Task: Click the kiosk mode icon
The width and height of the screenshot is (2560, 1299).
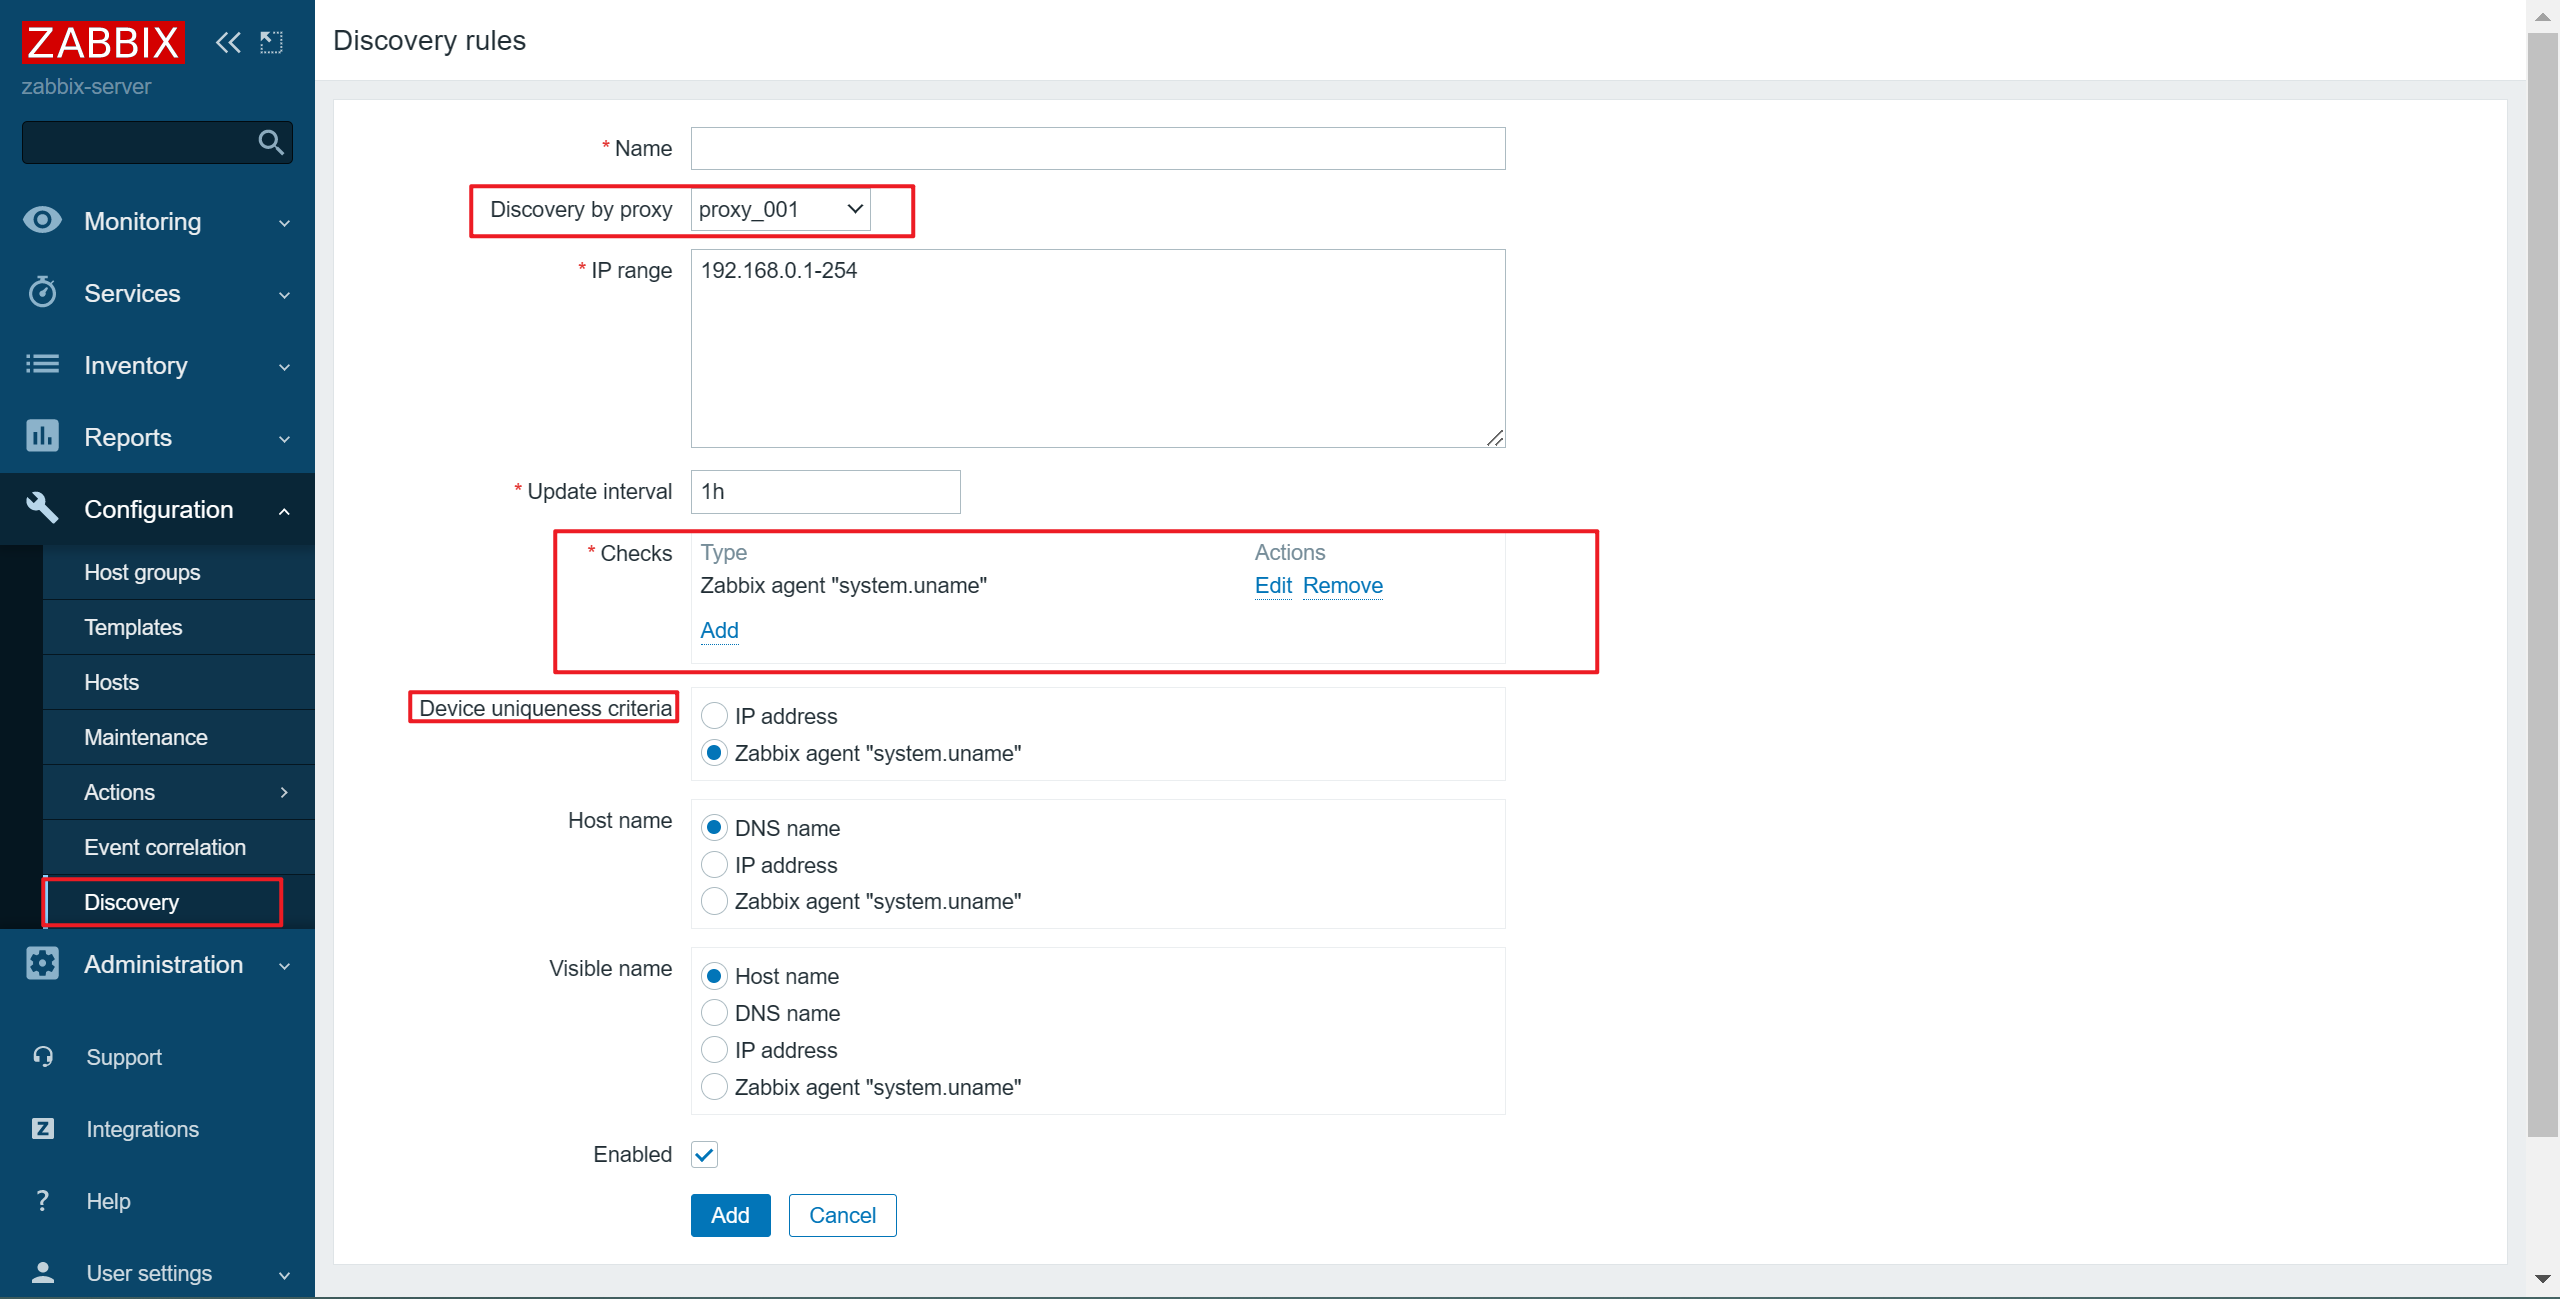Action: (x=272, y=42)
